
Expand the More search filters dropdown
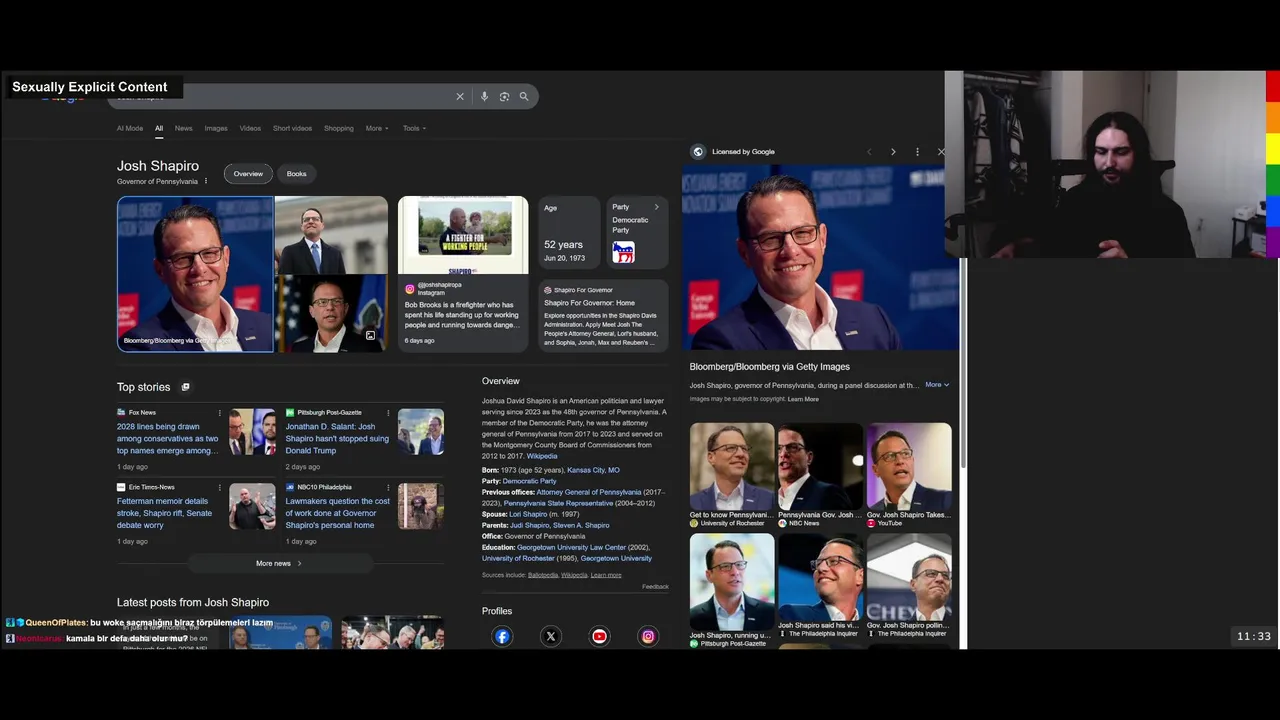(377, 128)
